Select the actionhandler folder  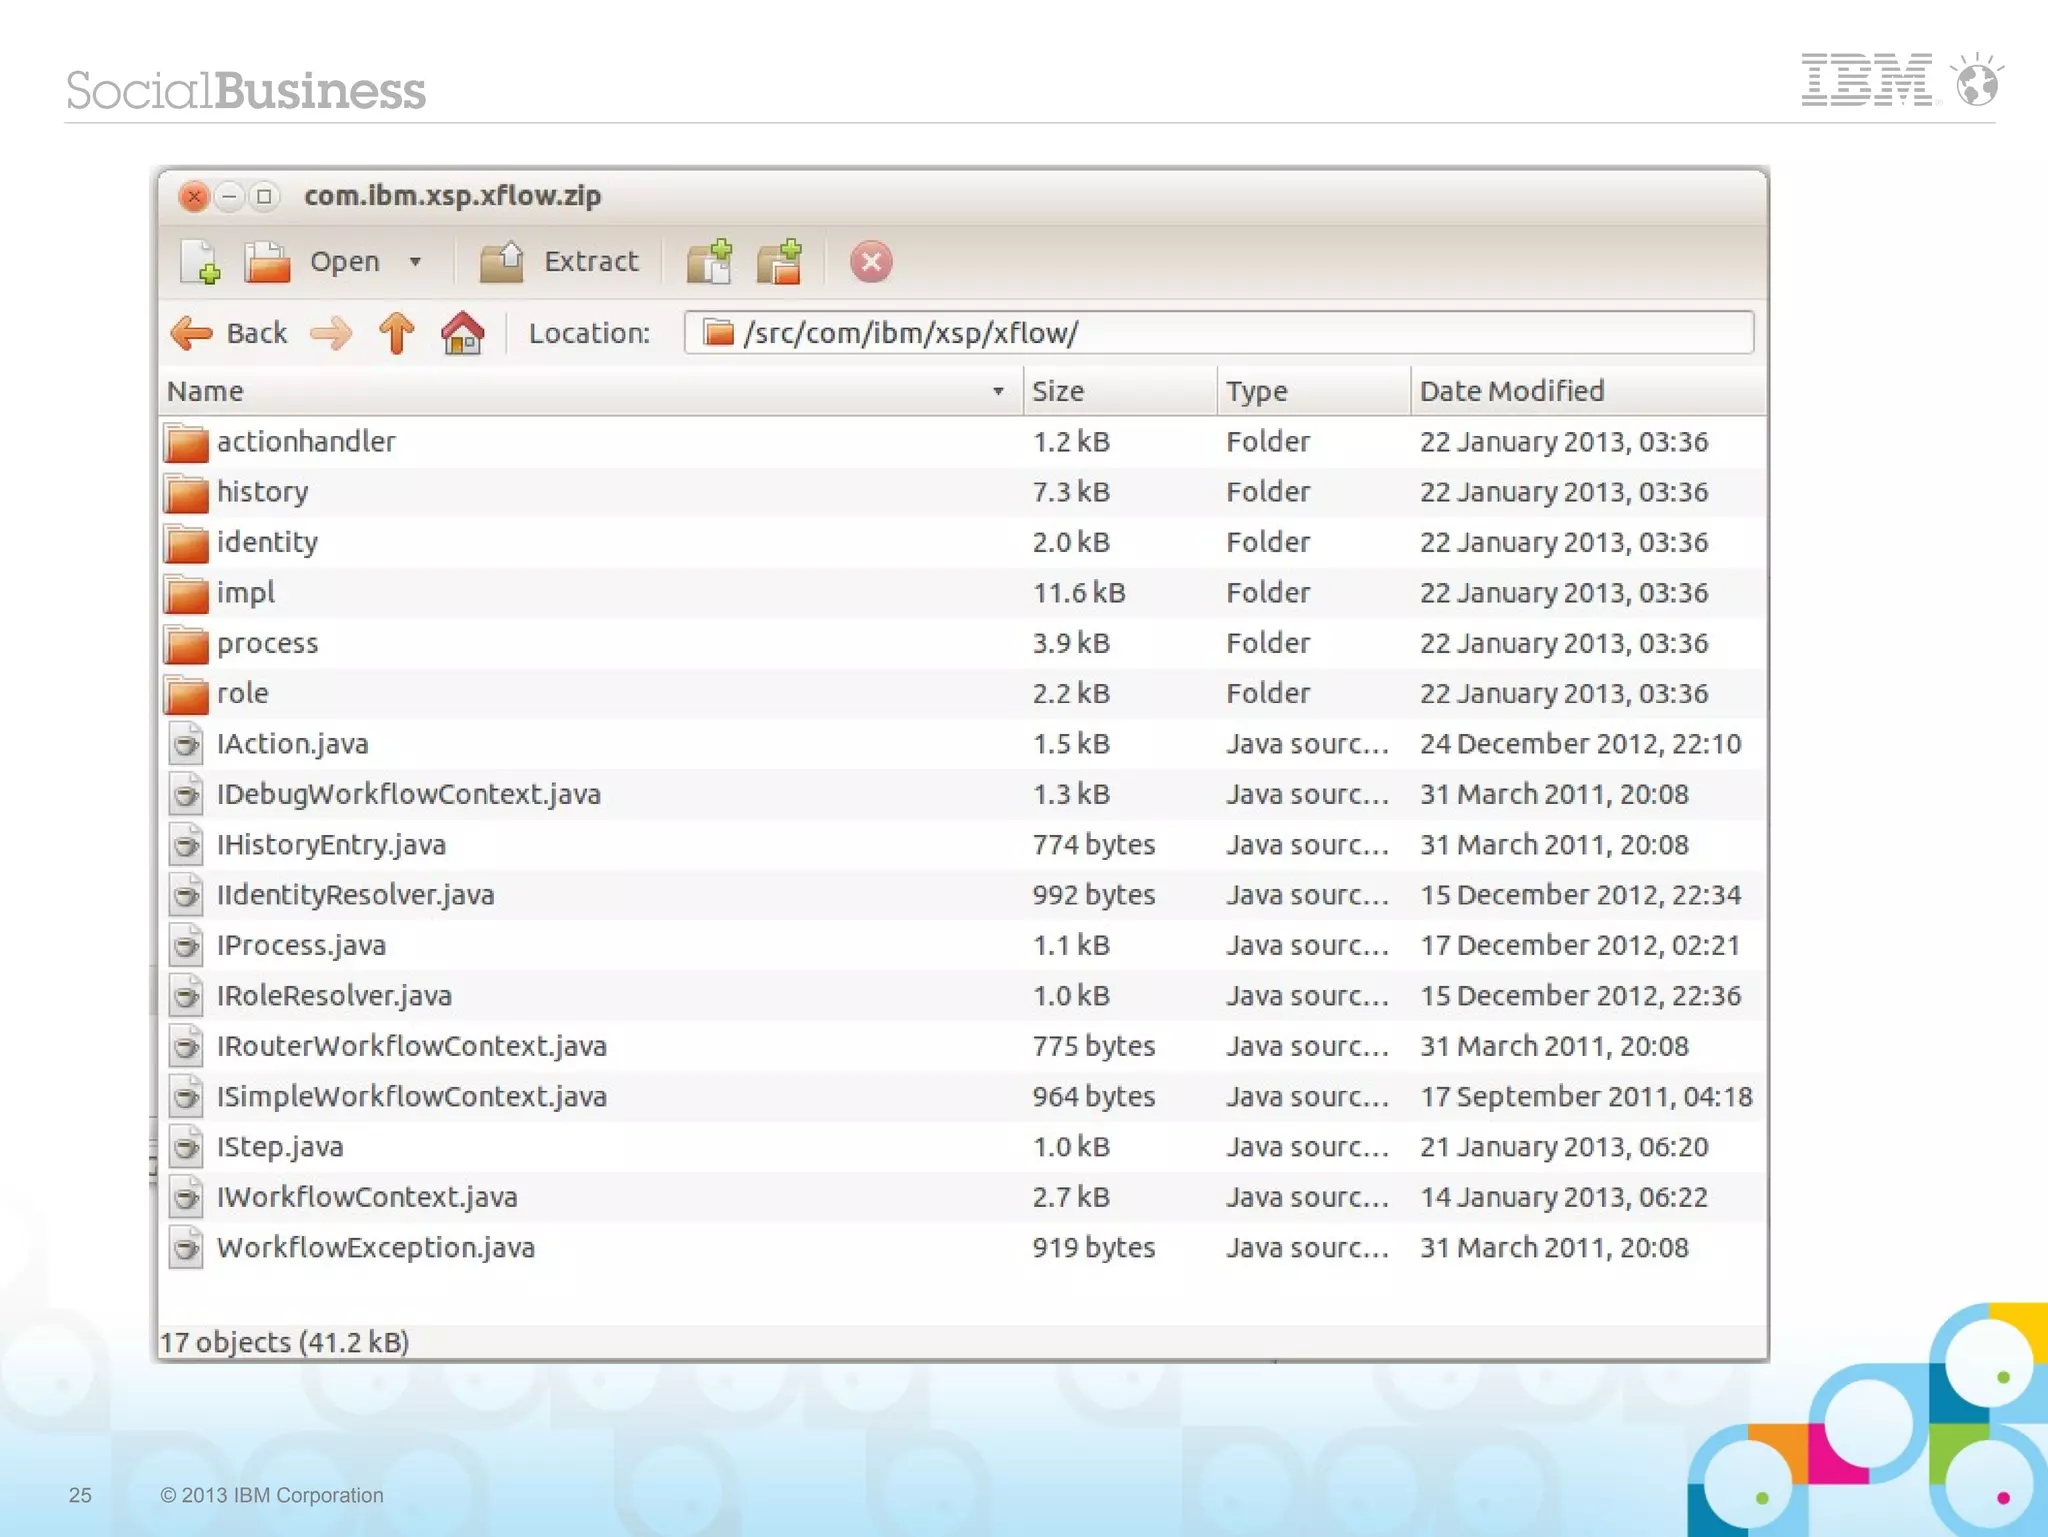306,442
